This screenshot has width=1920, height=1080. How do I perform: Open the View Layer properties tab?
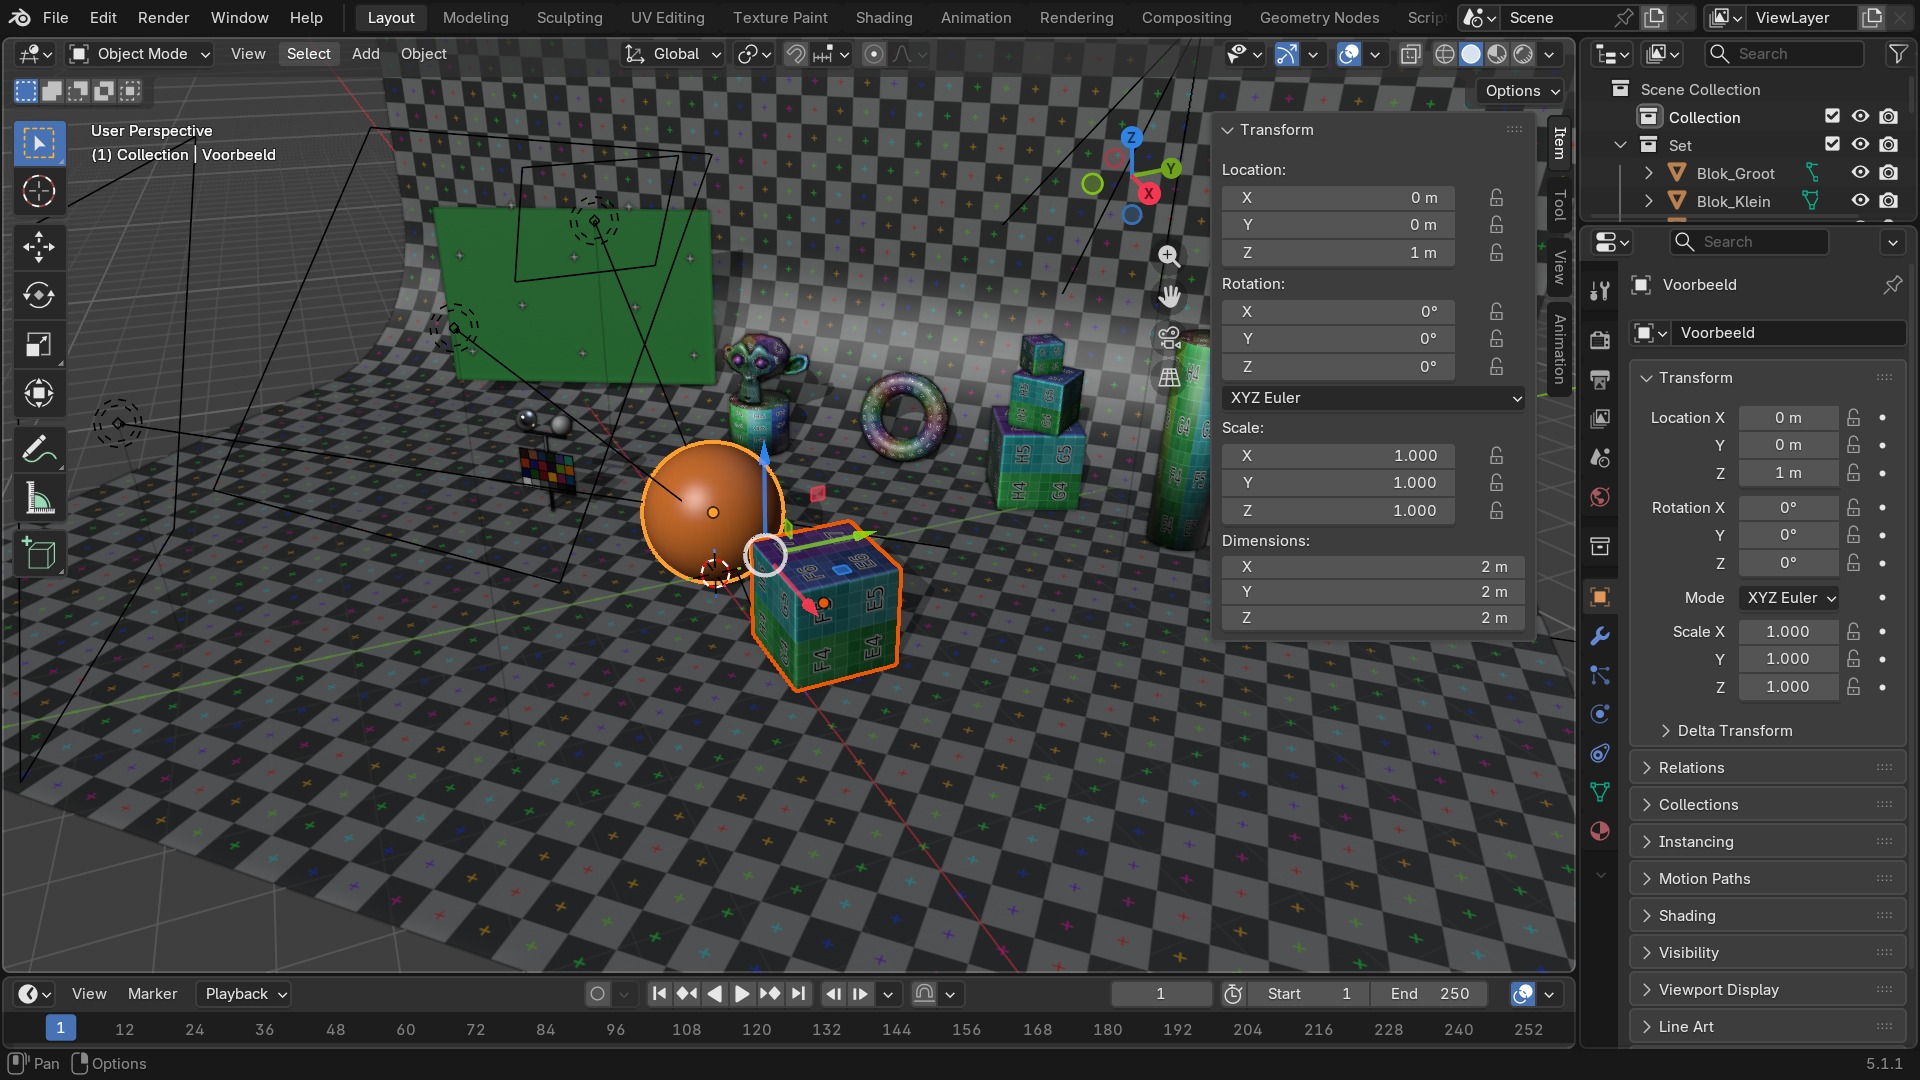(x=1599, y=418)
